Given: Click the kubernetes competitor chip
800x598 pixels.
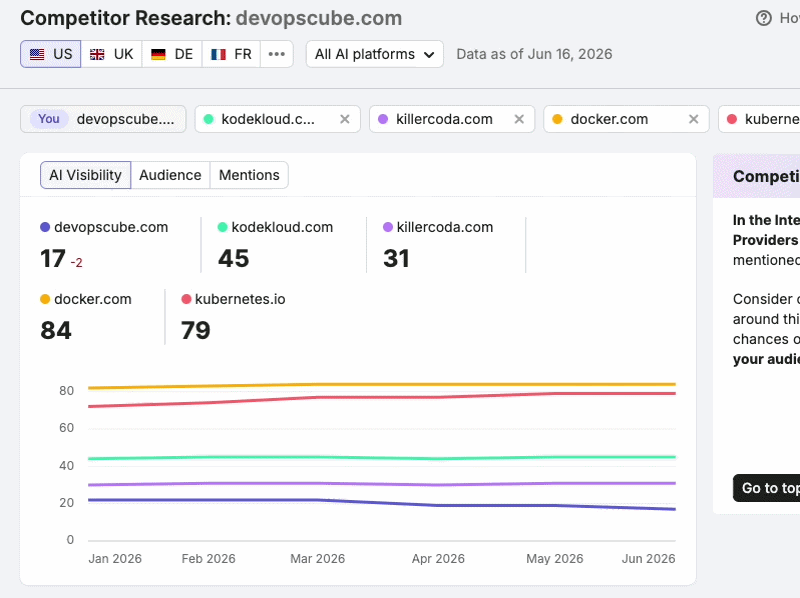Looking at the screenshot, I should tap(759, 119).
